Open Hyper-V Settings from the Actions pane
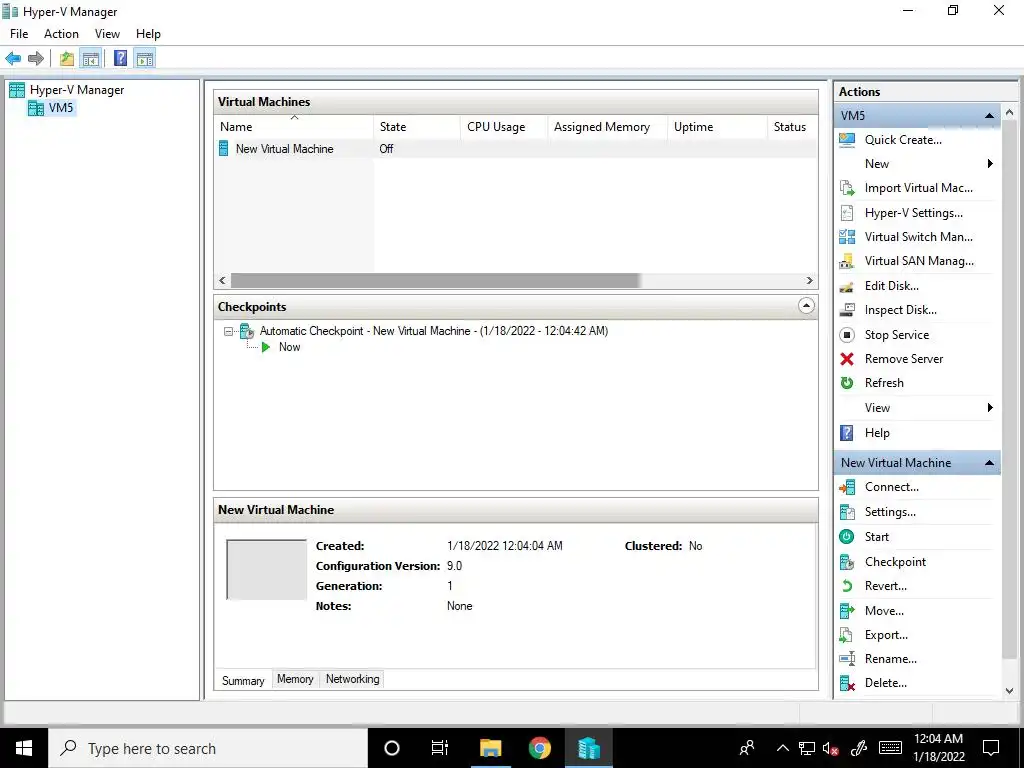 tap(913, 213)
